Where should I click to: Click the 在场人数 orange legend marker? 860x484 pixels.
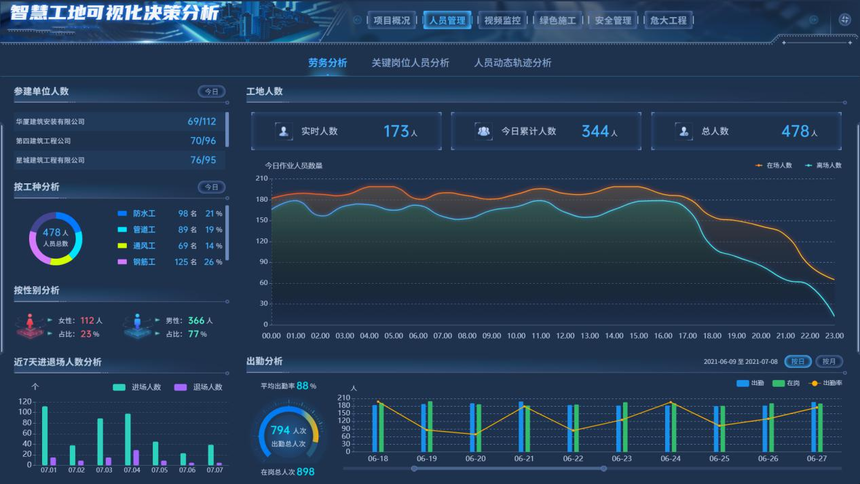coord(759,165)
